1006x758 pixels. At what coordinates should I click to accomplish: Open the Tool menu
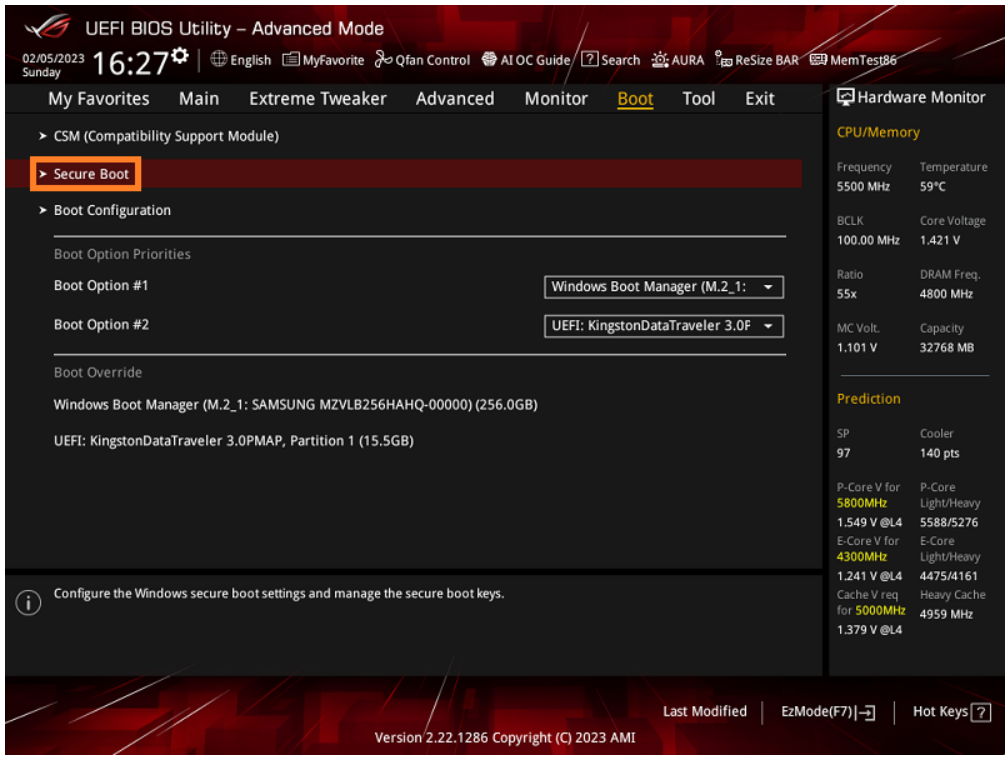coord(698,98)
